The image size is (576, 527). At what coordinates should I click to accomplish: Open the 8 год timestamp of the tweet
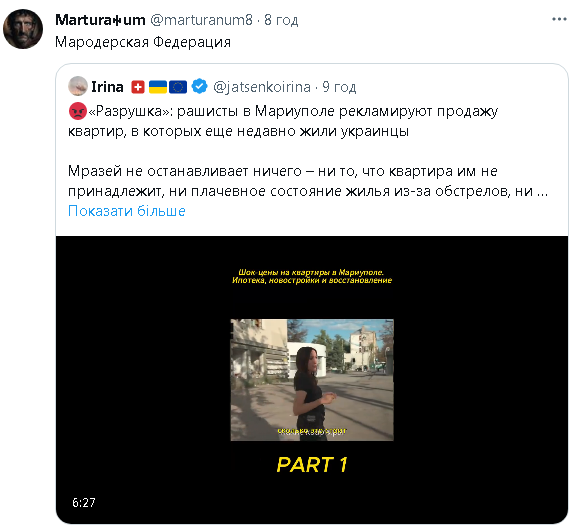coord(281,20)
